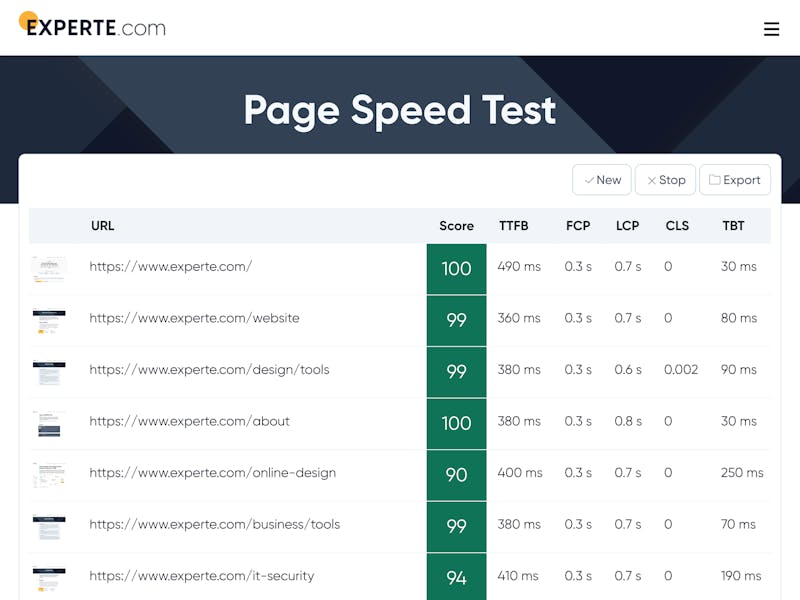Select score 100 for the /about row
The width and height of the screenshot is (800, 600).
[457, 423]
